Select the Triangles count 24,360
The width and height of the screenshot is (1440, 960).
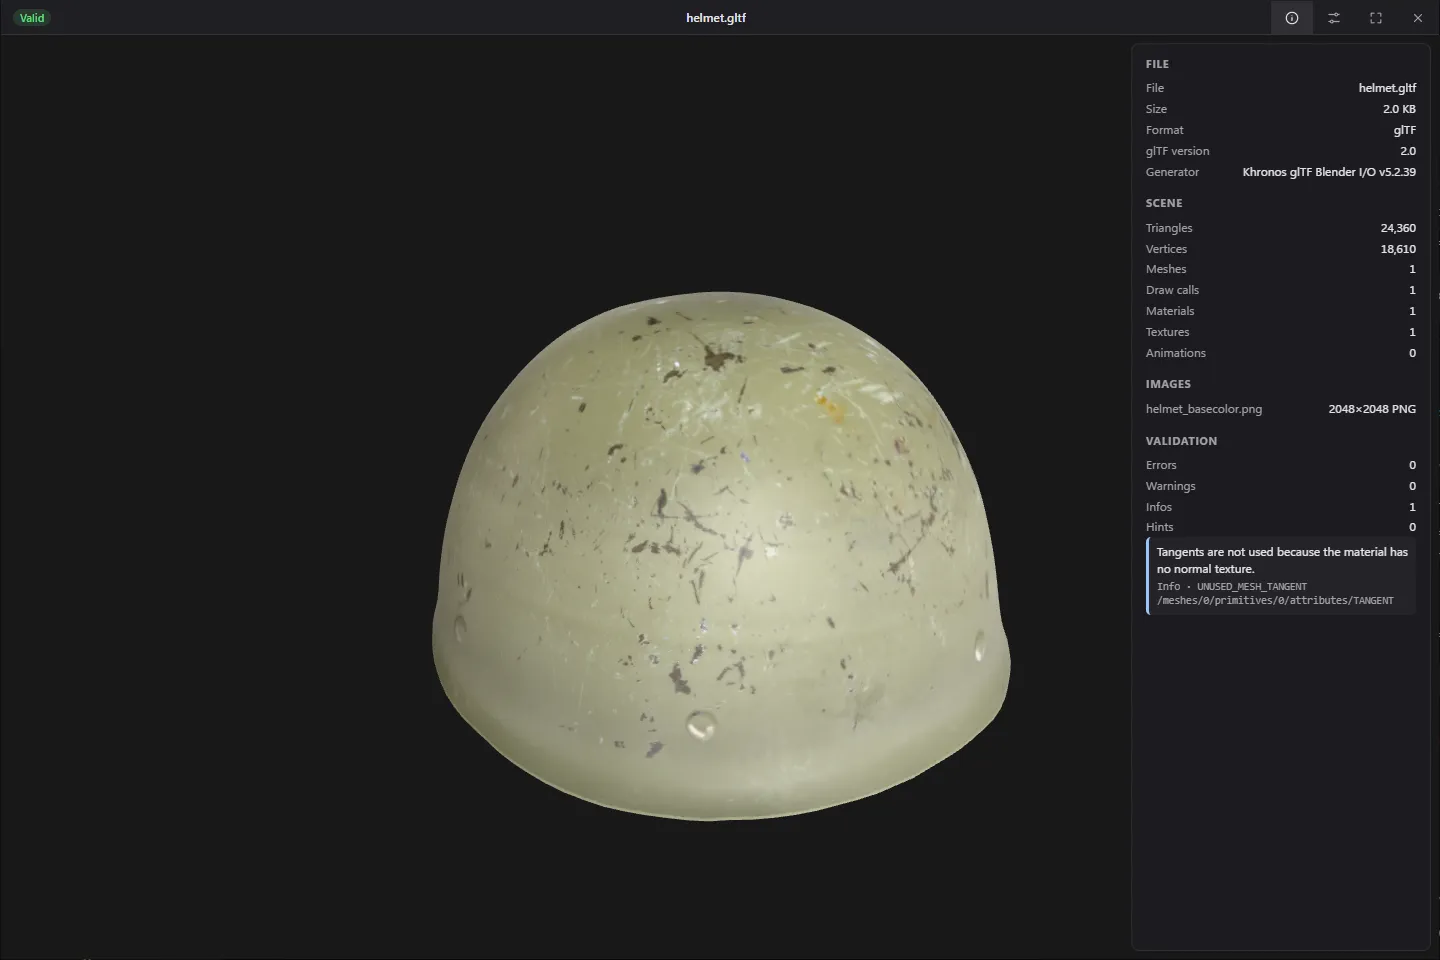click(x=1398, y=228)
